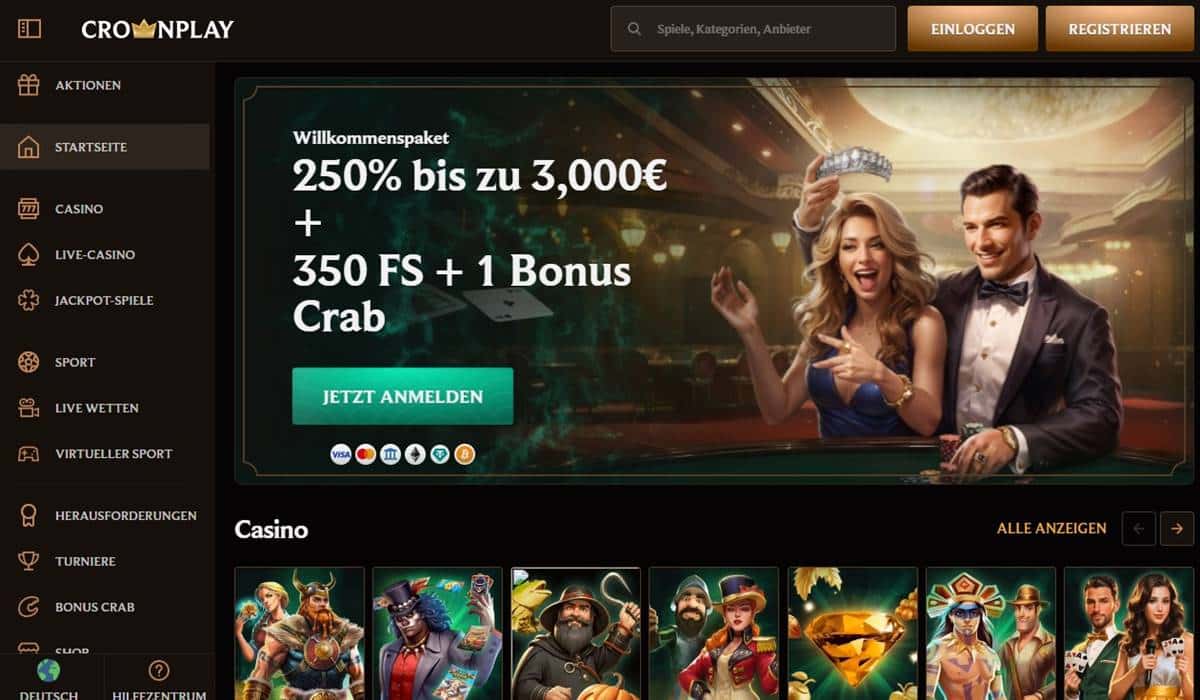Open the Live-Casino spade icon
1200x700 pixels.
point(29,255)
